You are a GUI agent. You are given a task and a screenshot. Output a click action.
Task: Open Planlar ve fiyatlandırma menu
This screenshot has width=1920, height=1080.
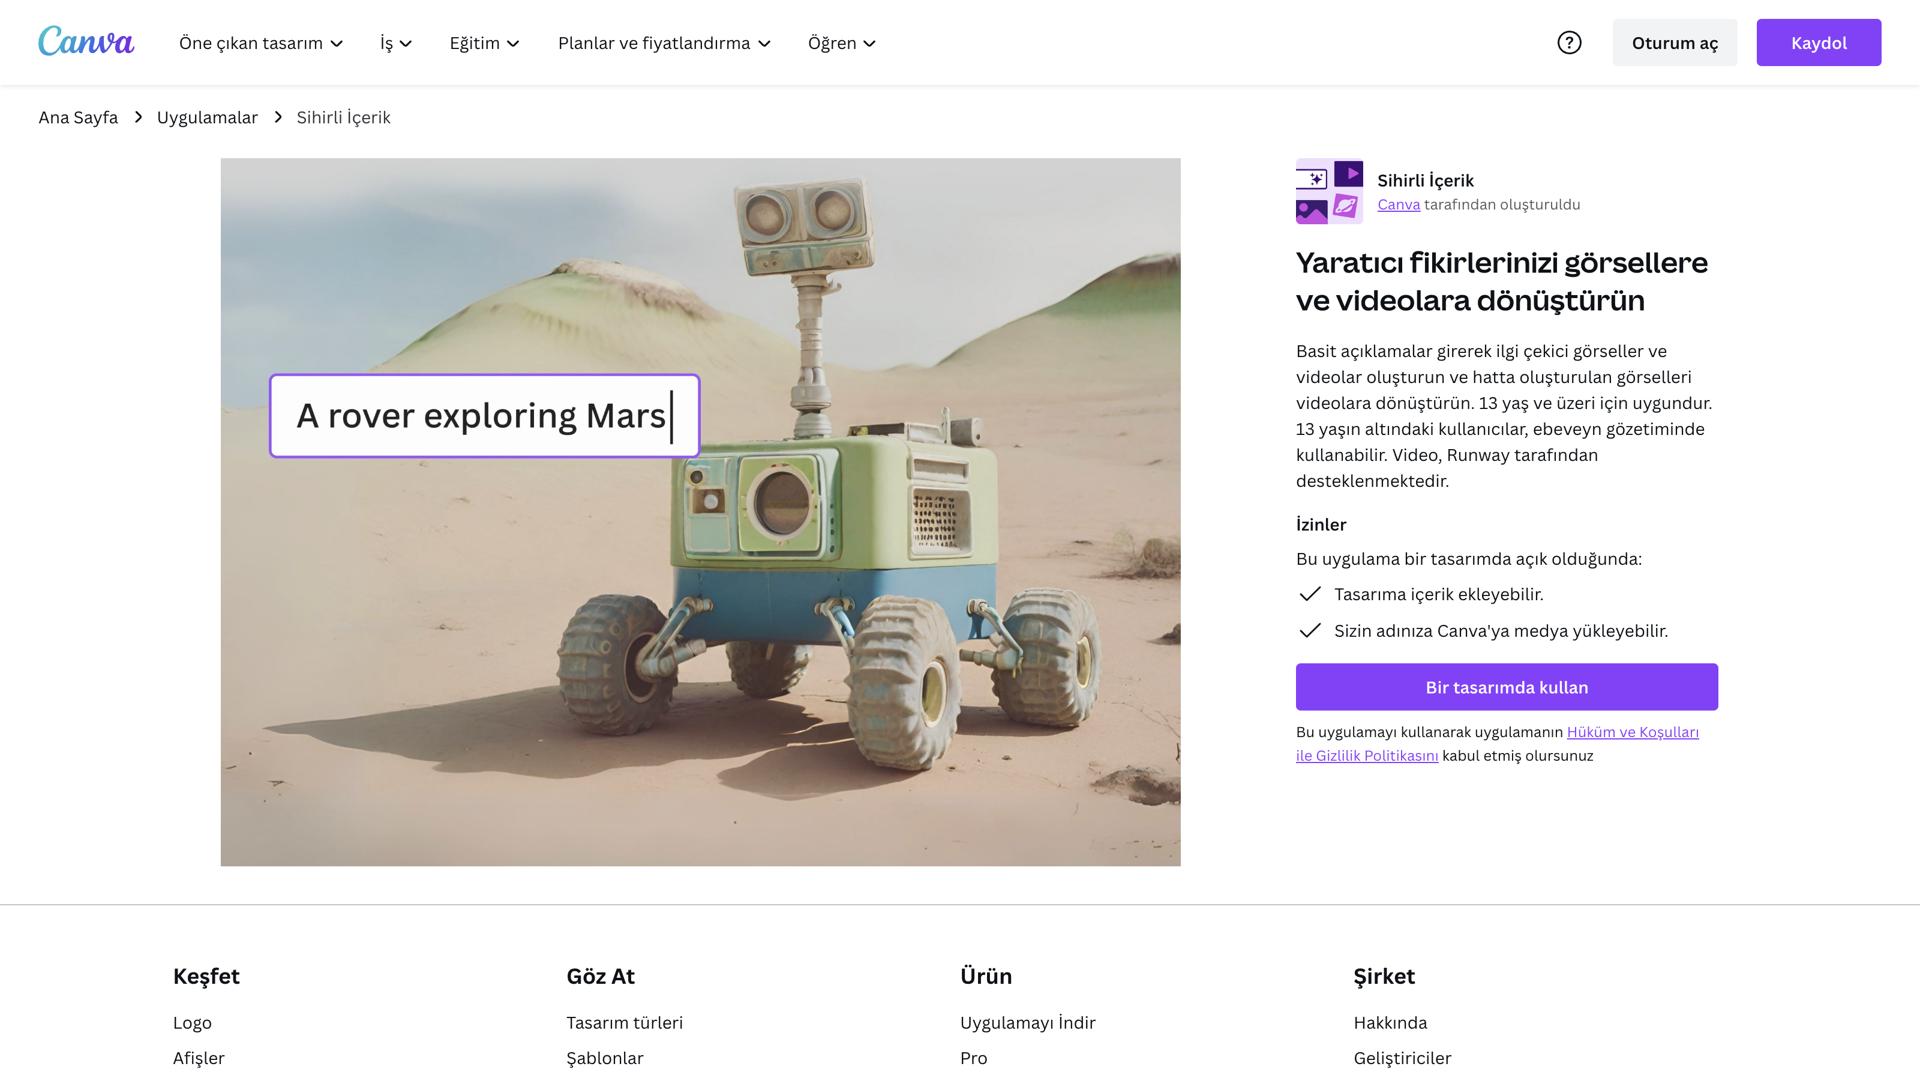coord(664,43)
